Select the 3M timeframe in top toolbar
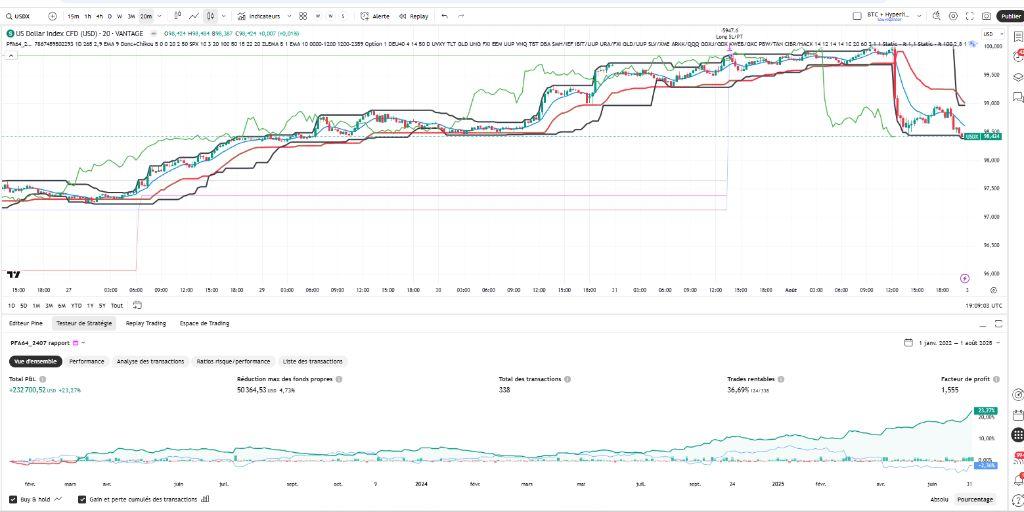 (x=131, y=16)
